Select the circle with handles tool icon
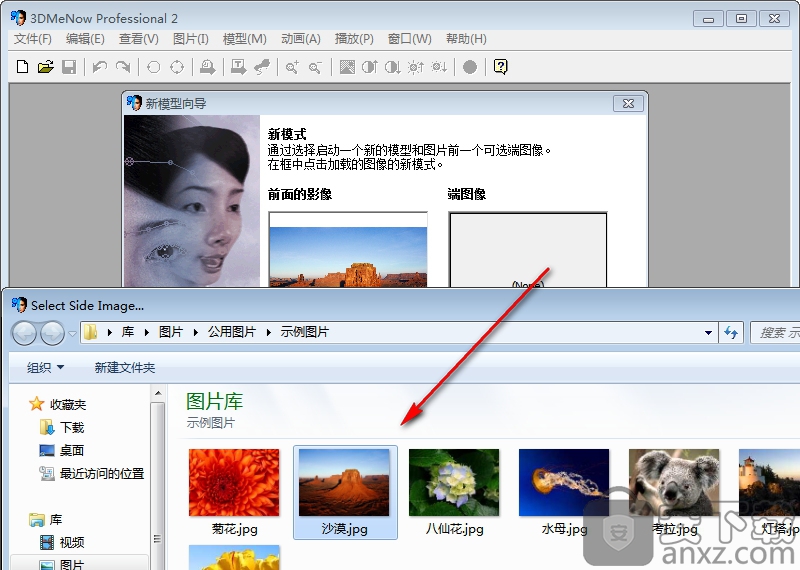 177,67
